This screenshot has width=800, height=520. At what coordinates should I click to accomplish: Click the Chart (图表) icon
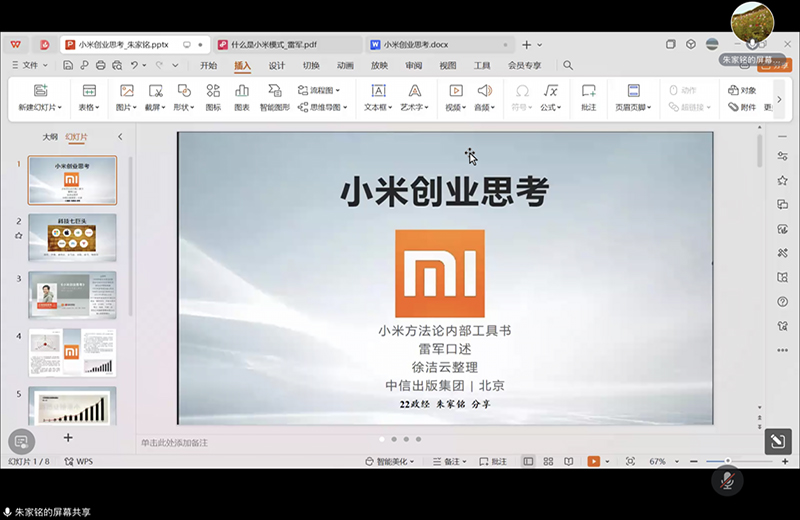click(x=242, y=91)
